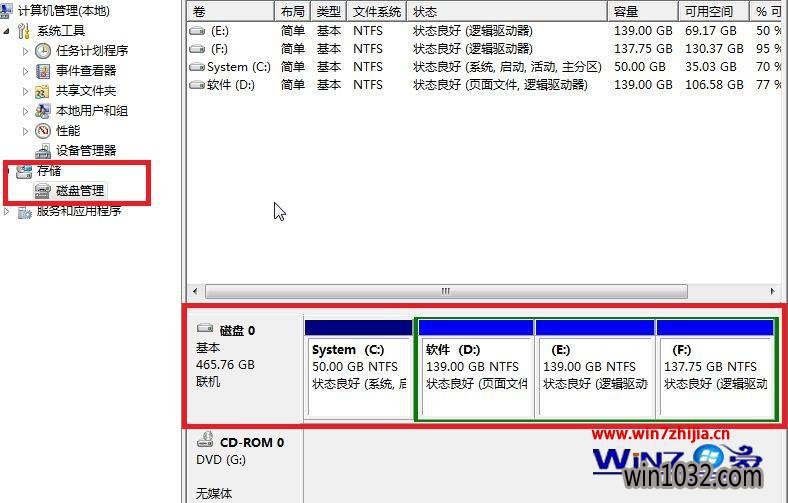Image resolution: width=788 pixels, height=503 pixels.
Task: Click the Event Viewer (事件查看器) icon
Action: [x=43, y=70]
